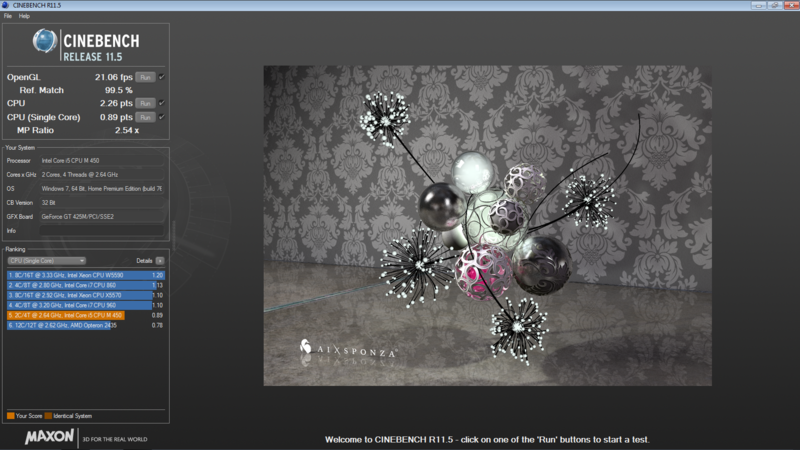Click the OS field showing Windows 7
Screen dimensions: 800x450
point(102,189)
